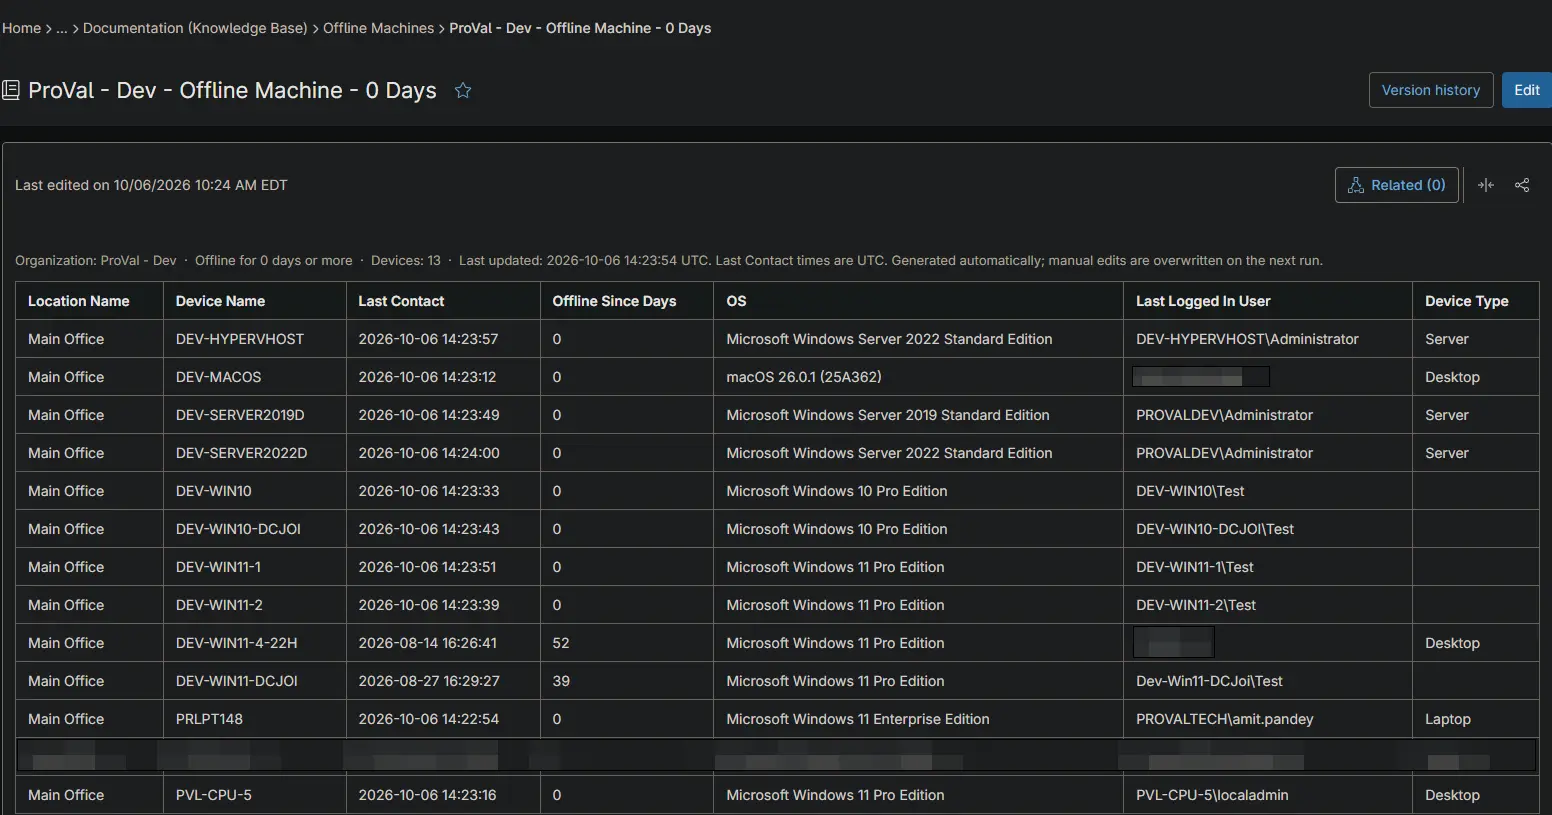This screenshot has height=815, width=1552.
Task: Click the Last edited timestamp text
Action: coord(151,185)
